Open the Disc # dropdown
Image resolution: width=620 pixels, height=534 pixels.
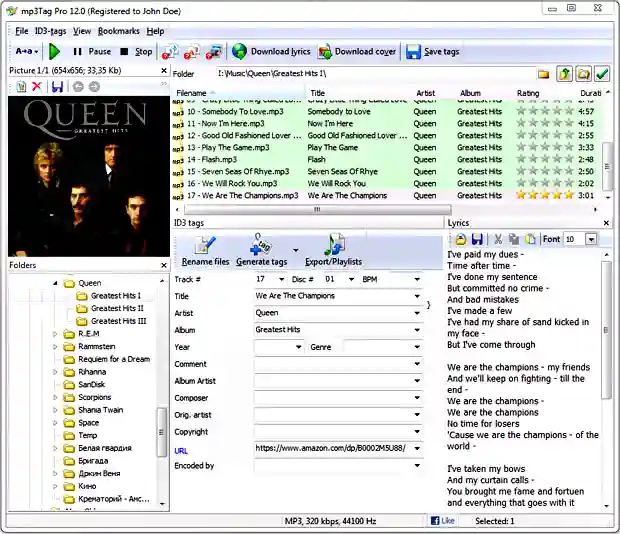(351, 279)
